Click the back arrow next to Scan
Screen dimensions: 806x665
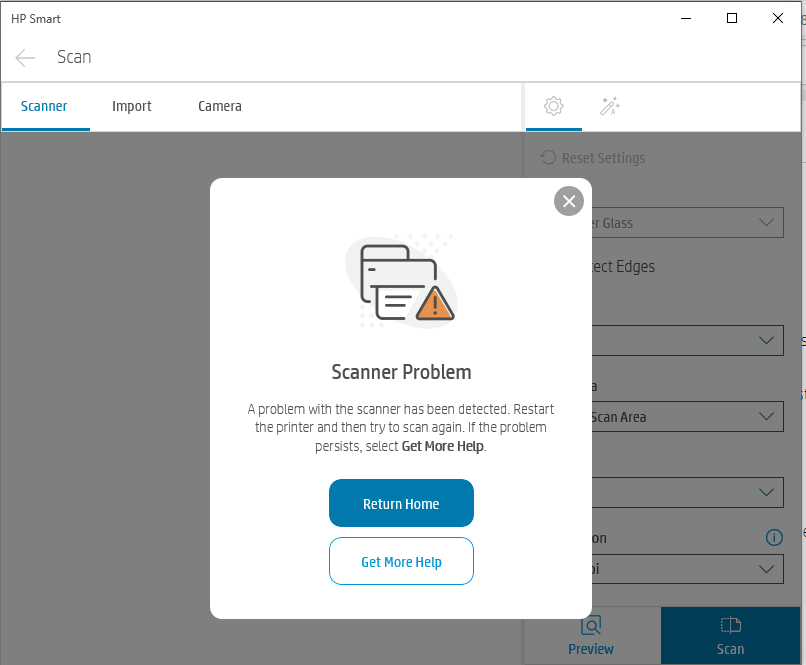coord(25,58)
